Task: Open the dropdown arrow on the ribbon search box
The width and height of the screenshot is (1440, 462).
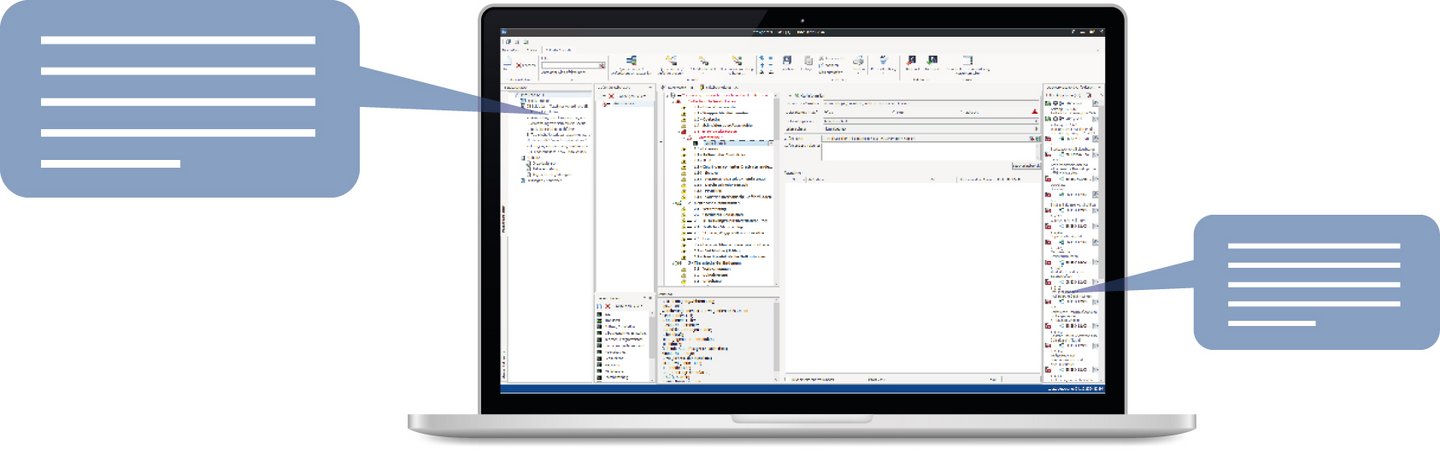Action: (x=603, y=66)
